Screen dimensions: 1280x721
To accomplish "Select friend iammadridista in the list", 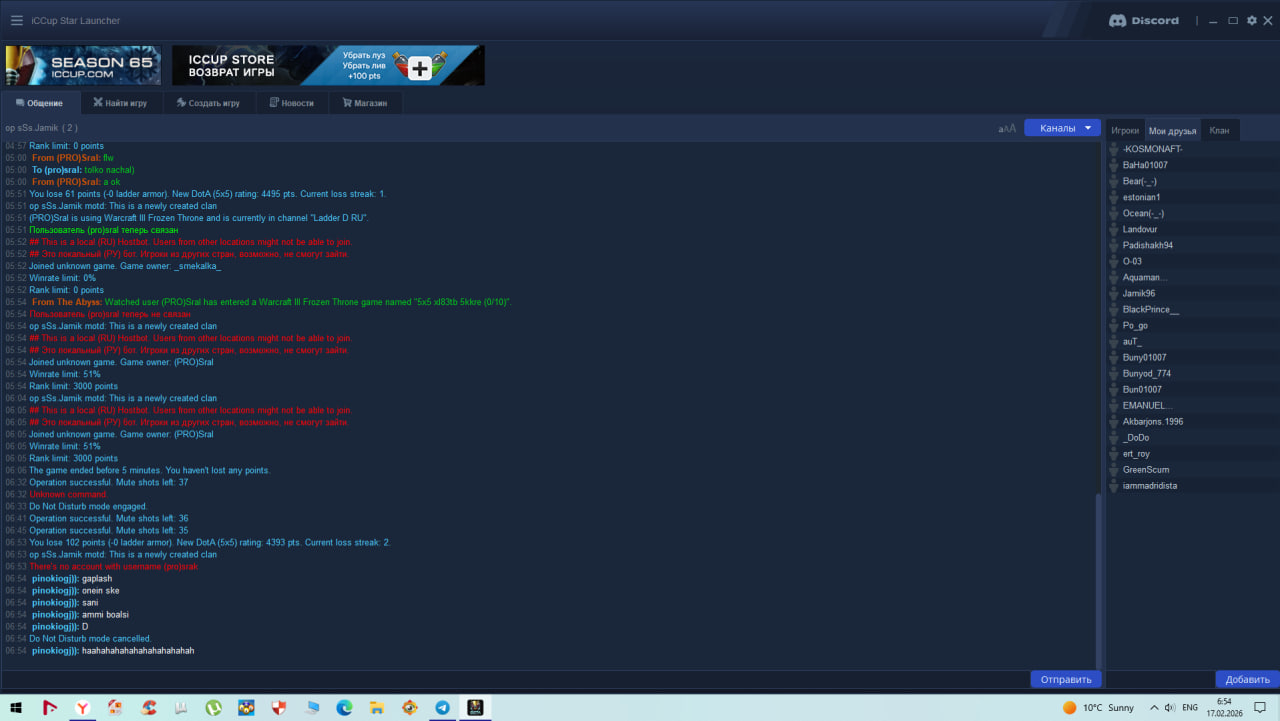I will 1192,485.
